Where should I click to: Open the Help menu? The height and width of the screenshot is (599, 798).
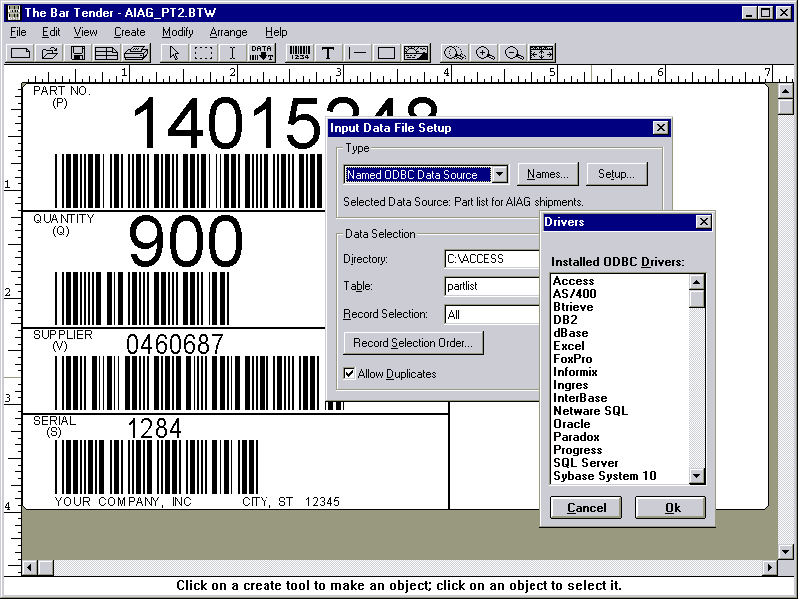[x=276, y=32]
